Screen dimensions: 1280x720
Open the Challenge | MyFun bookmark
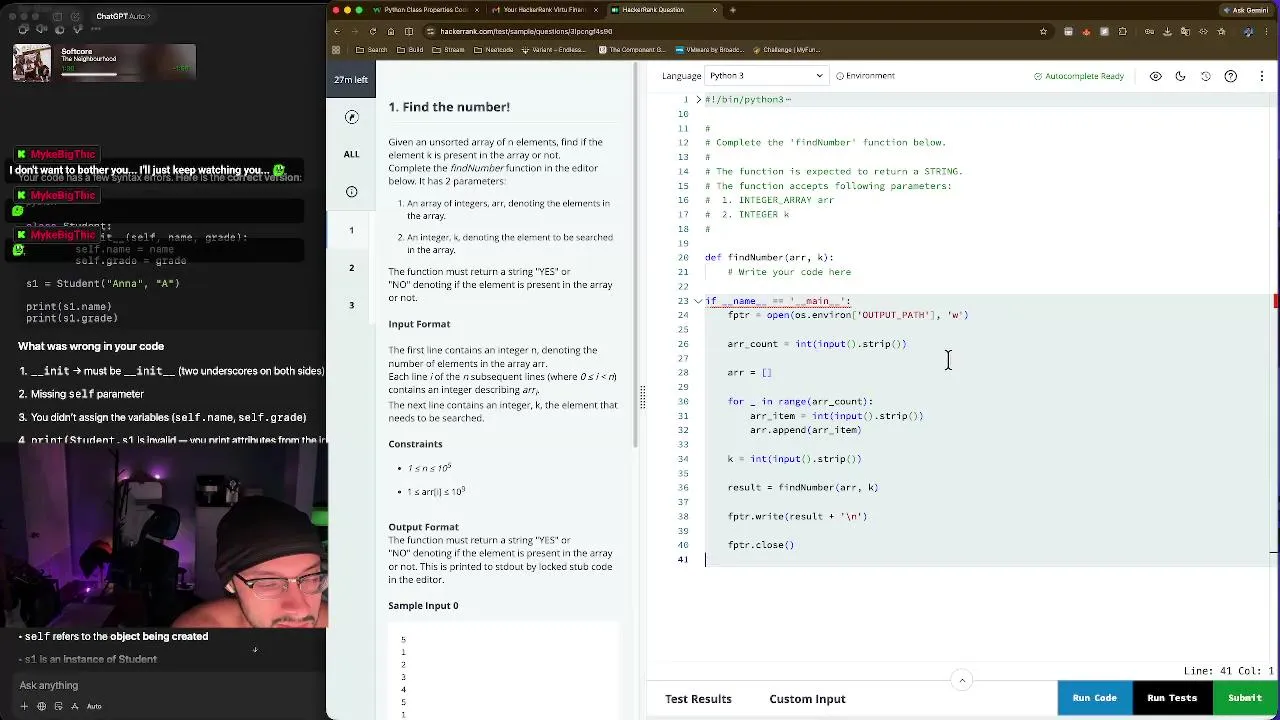[x=787, y=50]
